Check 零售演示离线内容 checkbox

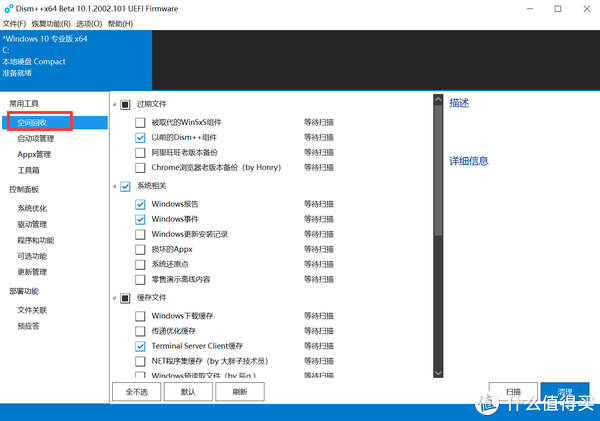[140, 280]
